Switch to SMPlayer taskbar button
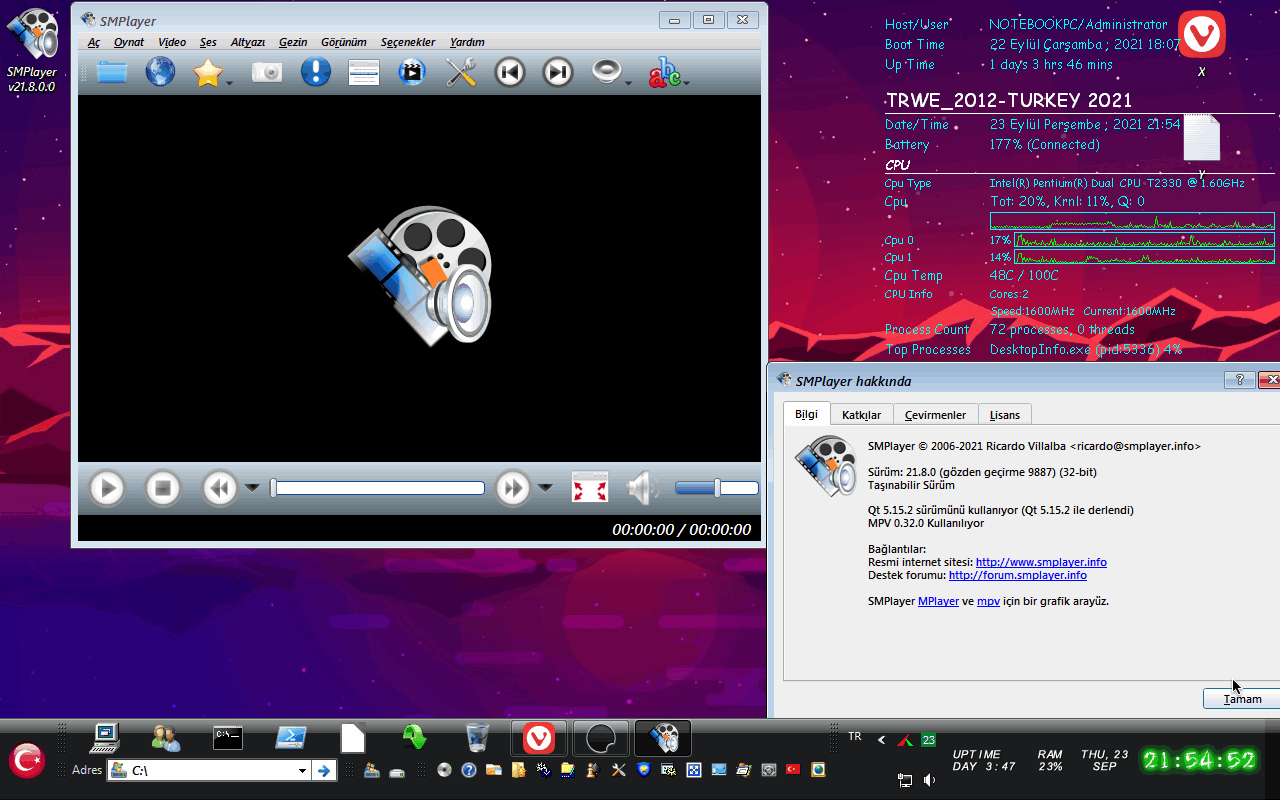This screenshot has height=800, width=1280. pyautogui.click(x=663, y=738)
